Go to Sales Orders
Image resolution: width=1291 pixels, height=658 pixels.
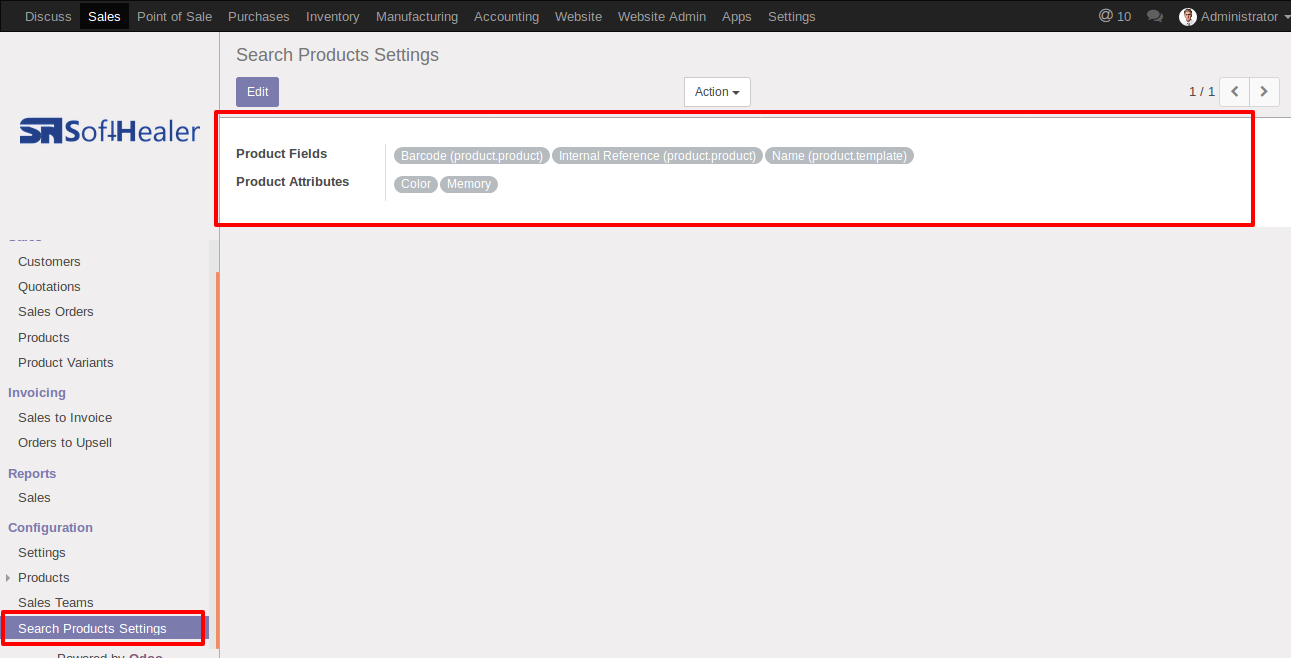pyautogui.click(x=56, y=312)
